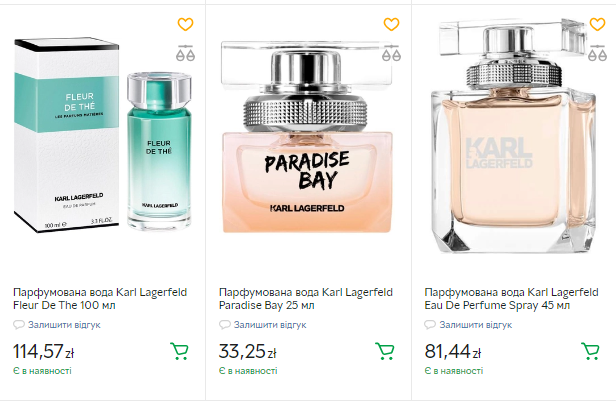Add Fleur De The 100 мл to cart
Image resolution: width=616 pixels, height=401 pixels.
(180, 350)
